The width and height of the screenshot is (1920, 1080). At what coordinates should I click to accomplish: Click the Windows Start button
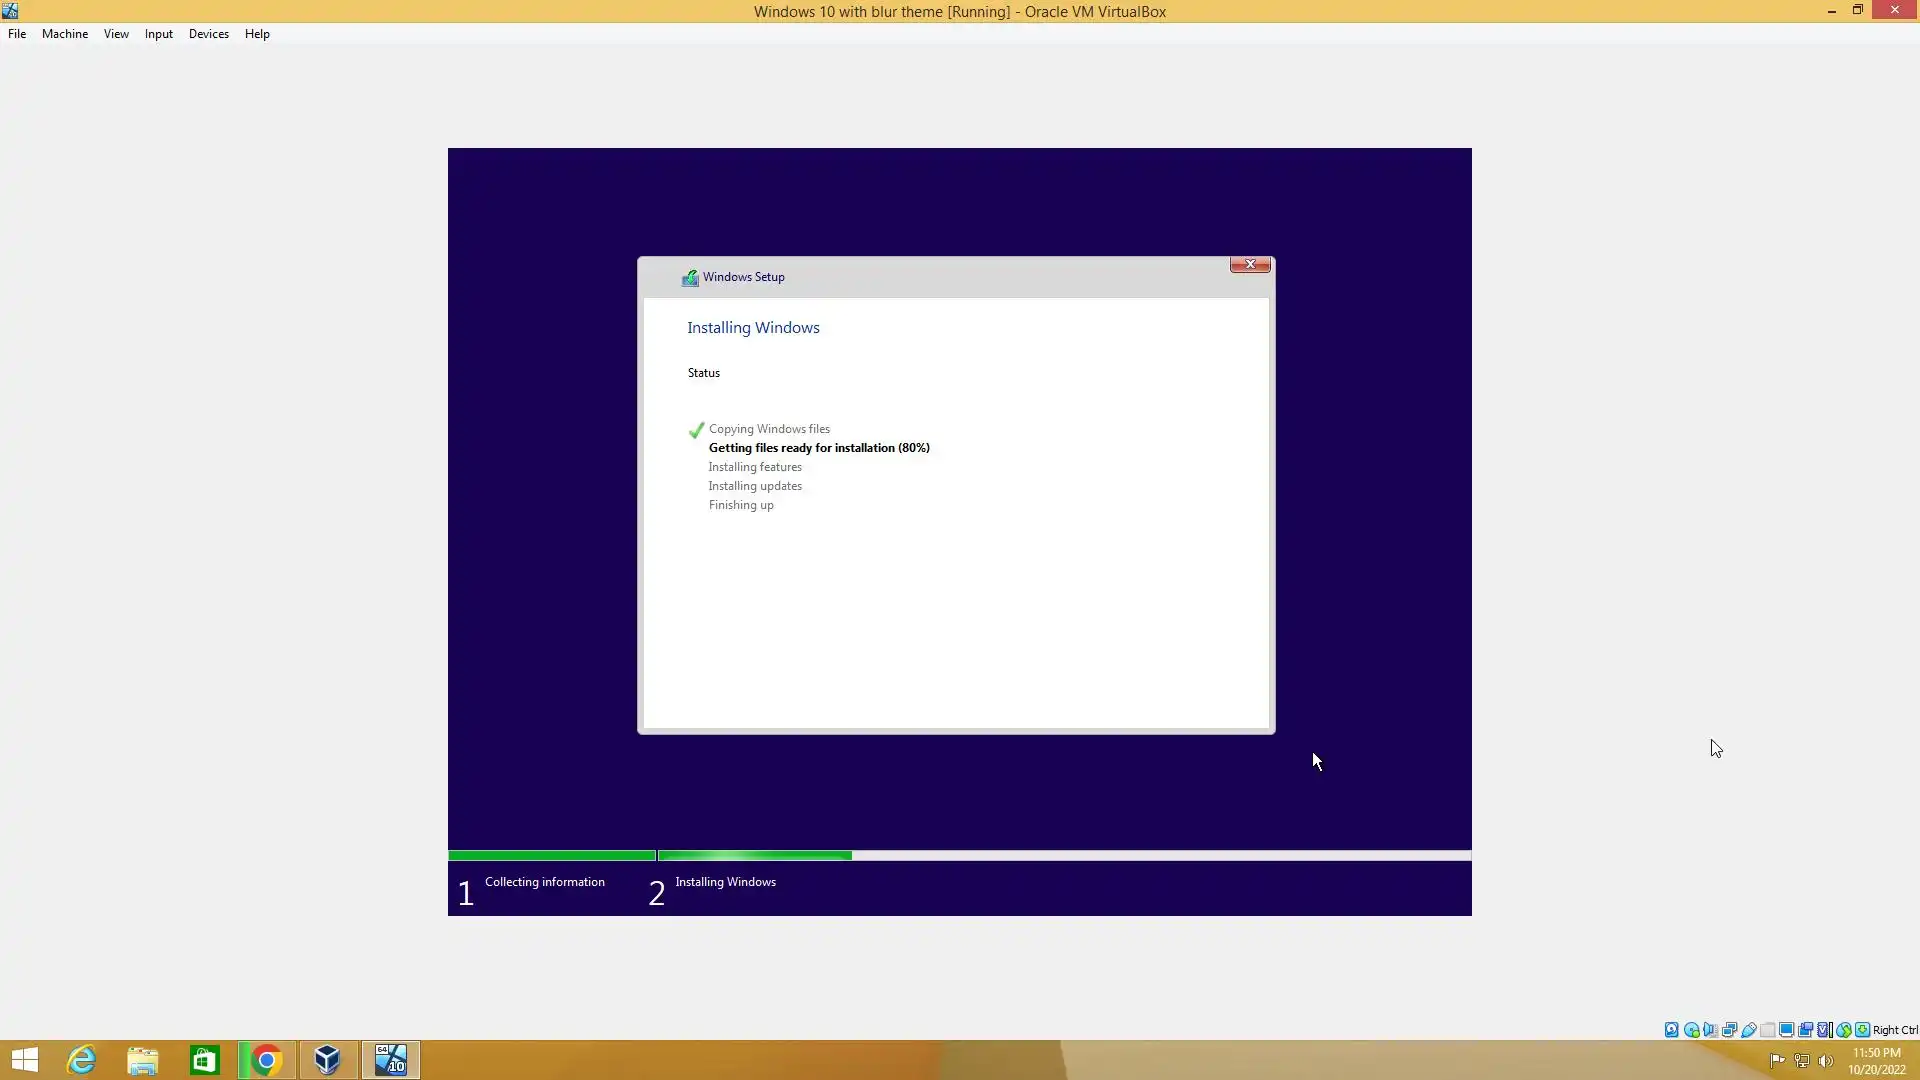coord(25,1060)
